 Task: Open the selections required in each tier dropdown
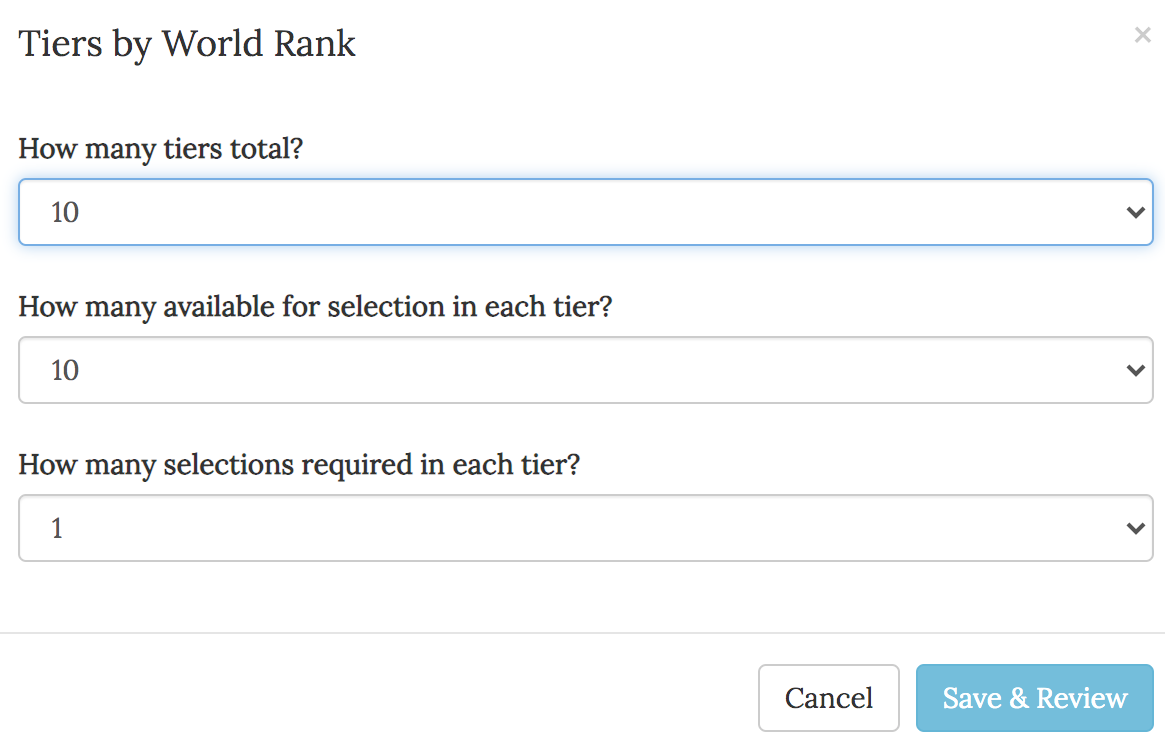585,528
